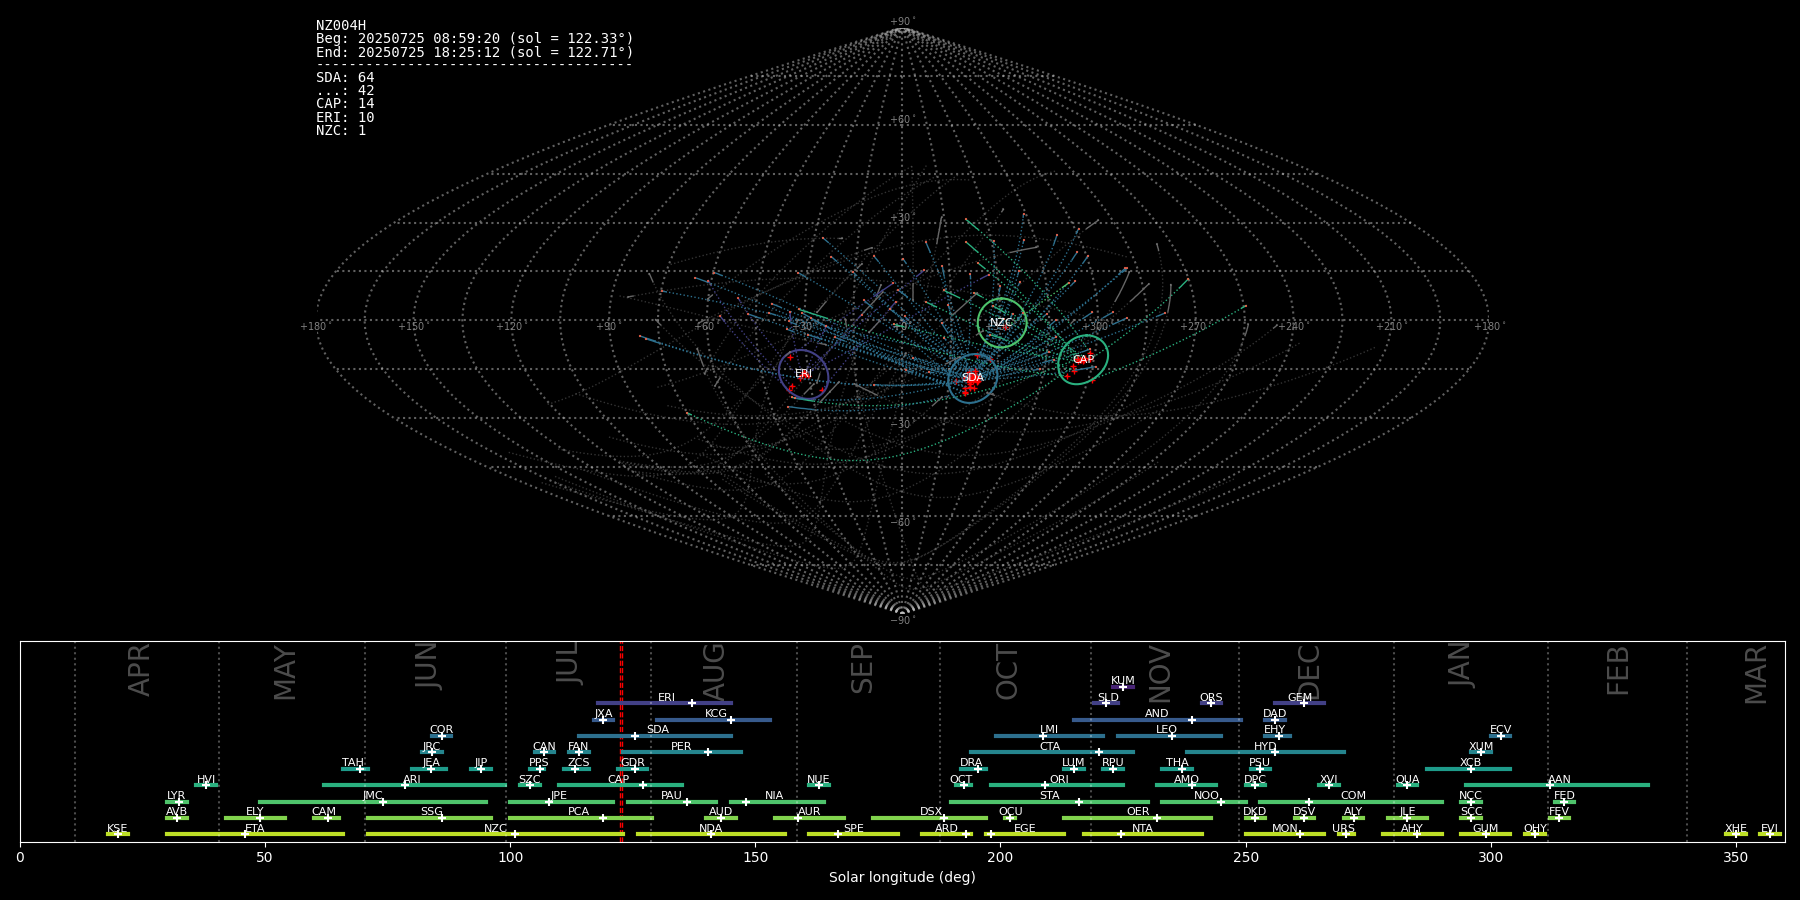Select the KUM shower bar in the timeline
This screenshot has height=900, width=1800.
click(1123, 687)
